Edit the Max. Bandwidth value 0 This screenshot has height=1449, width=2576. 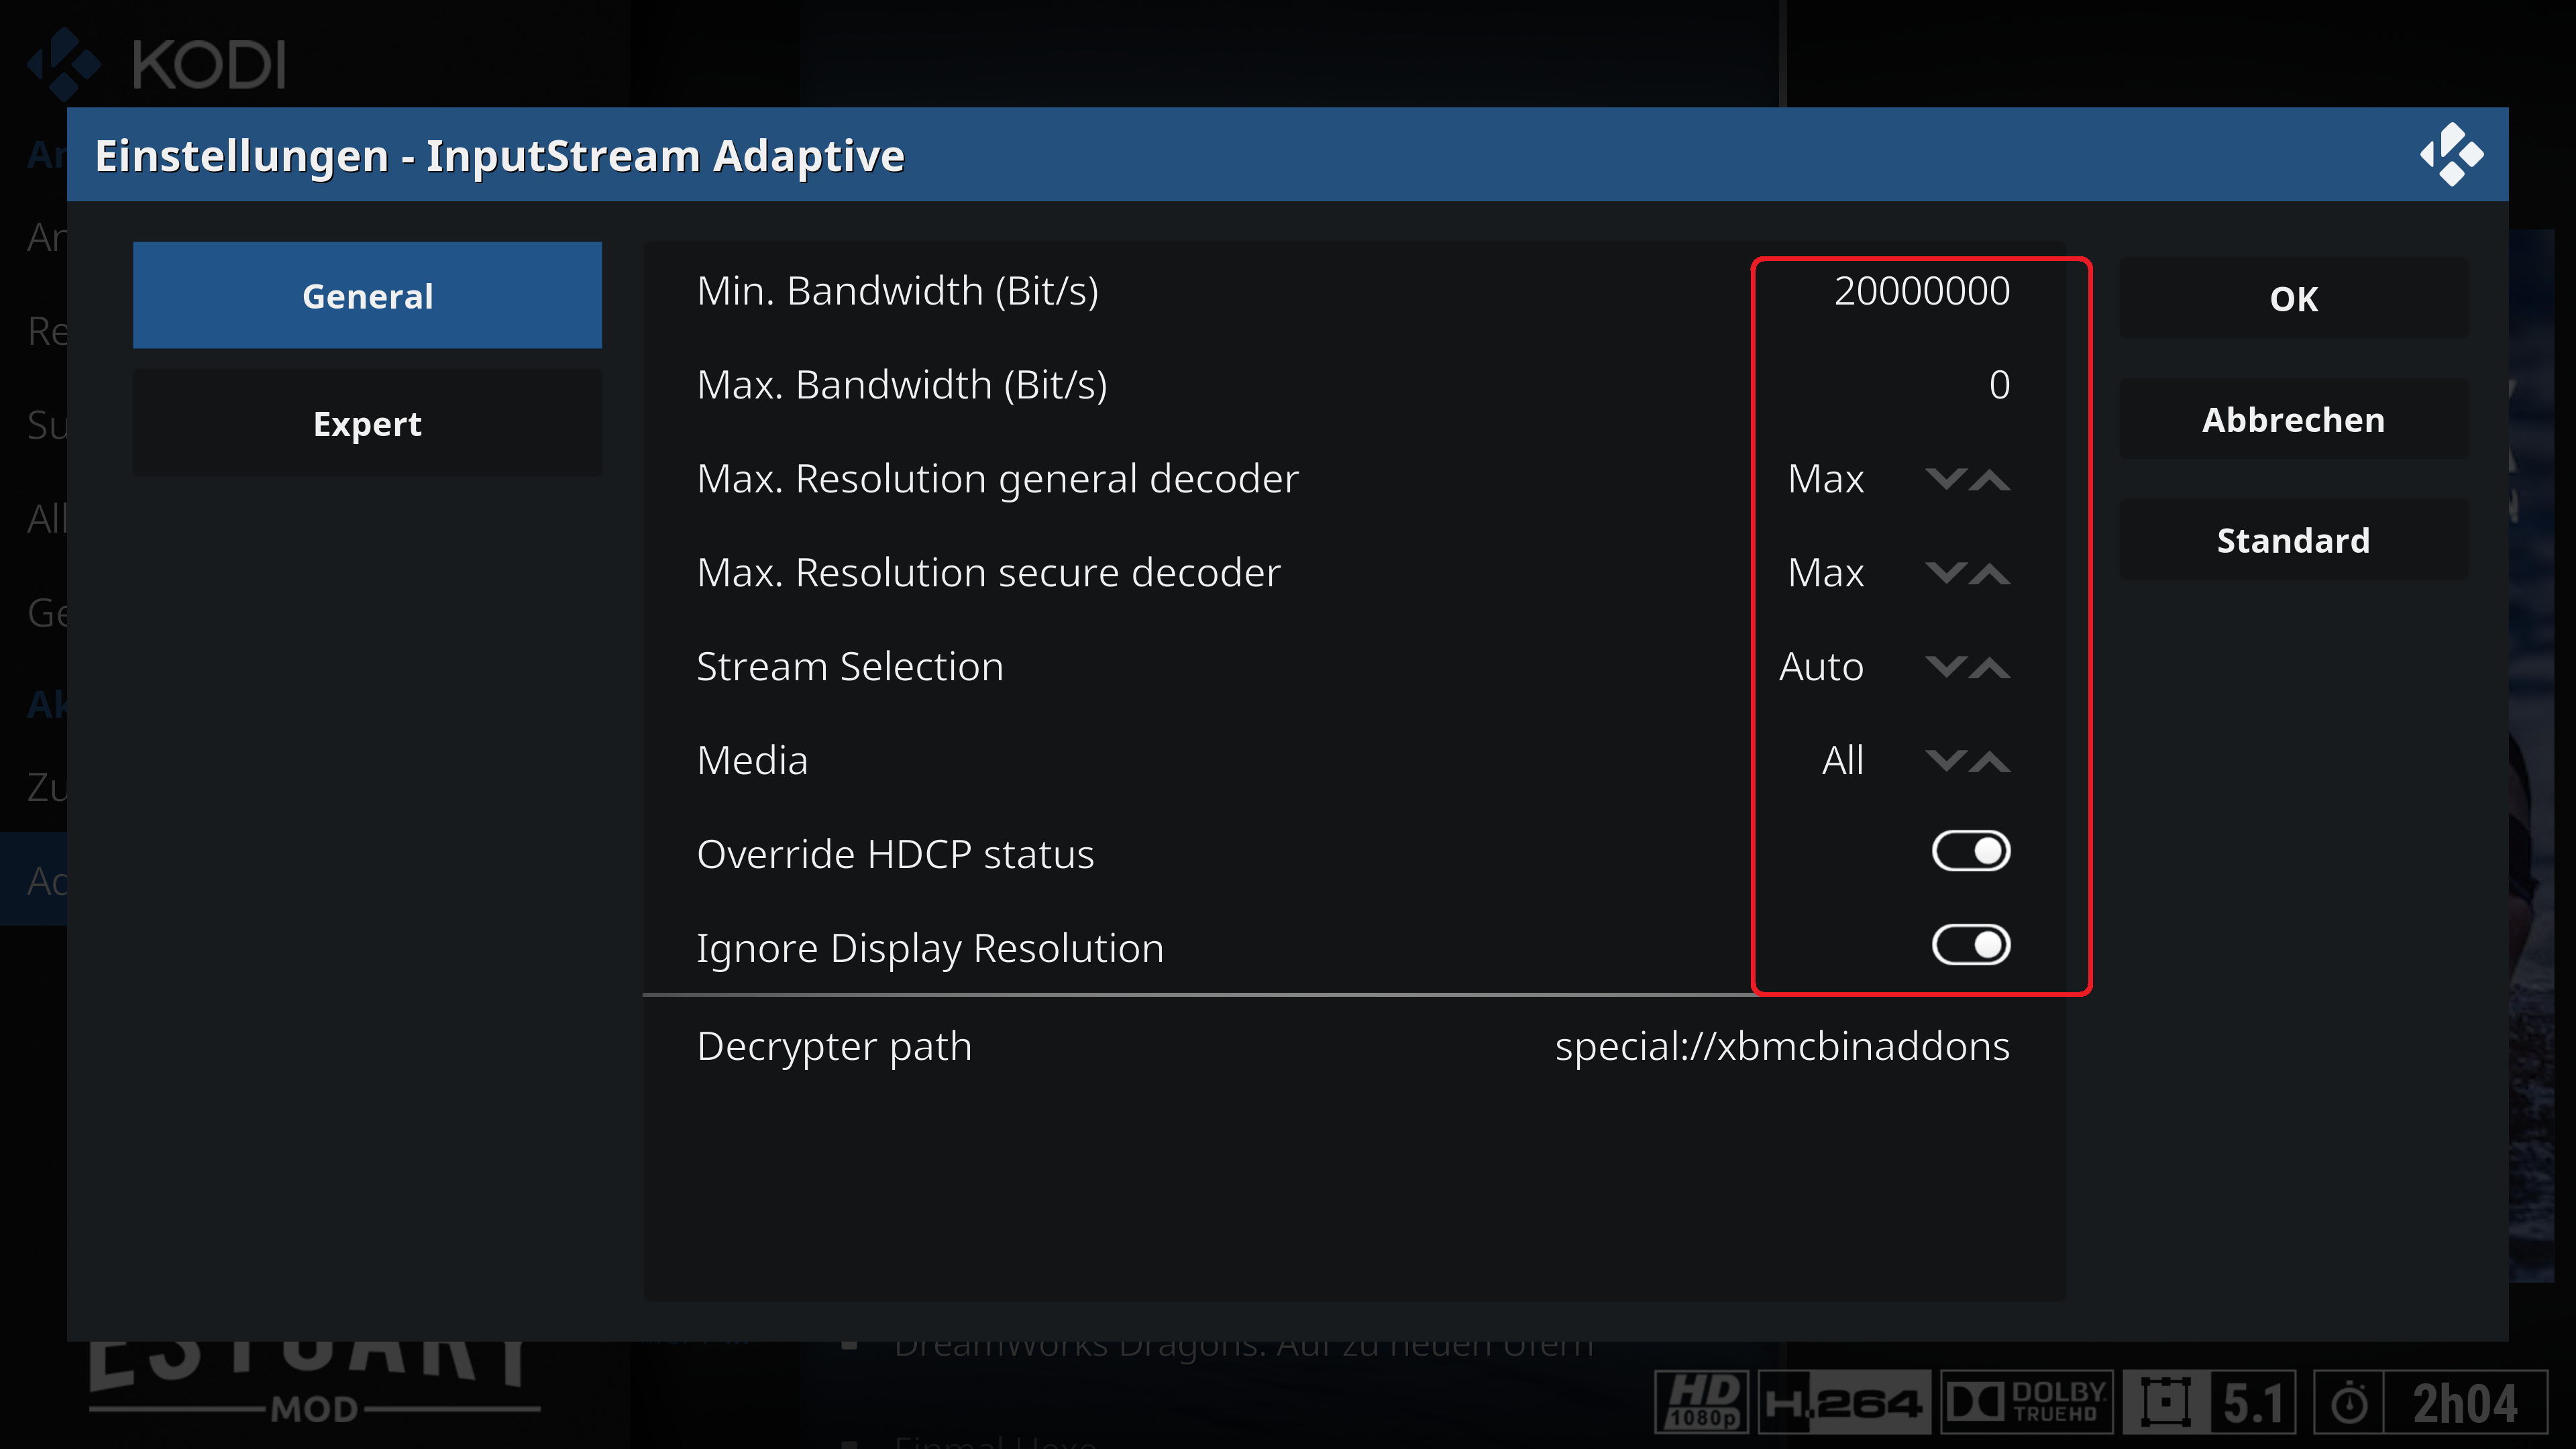1999,385
